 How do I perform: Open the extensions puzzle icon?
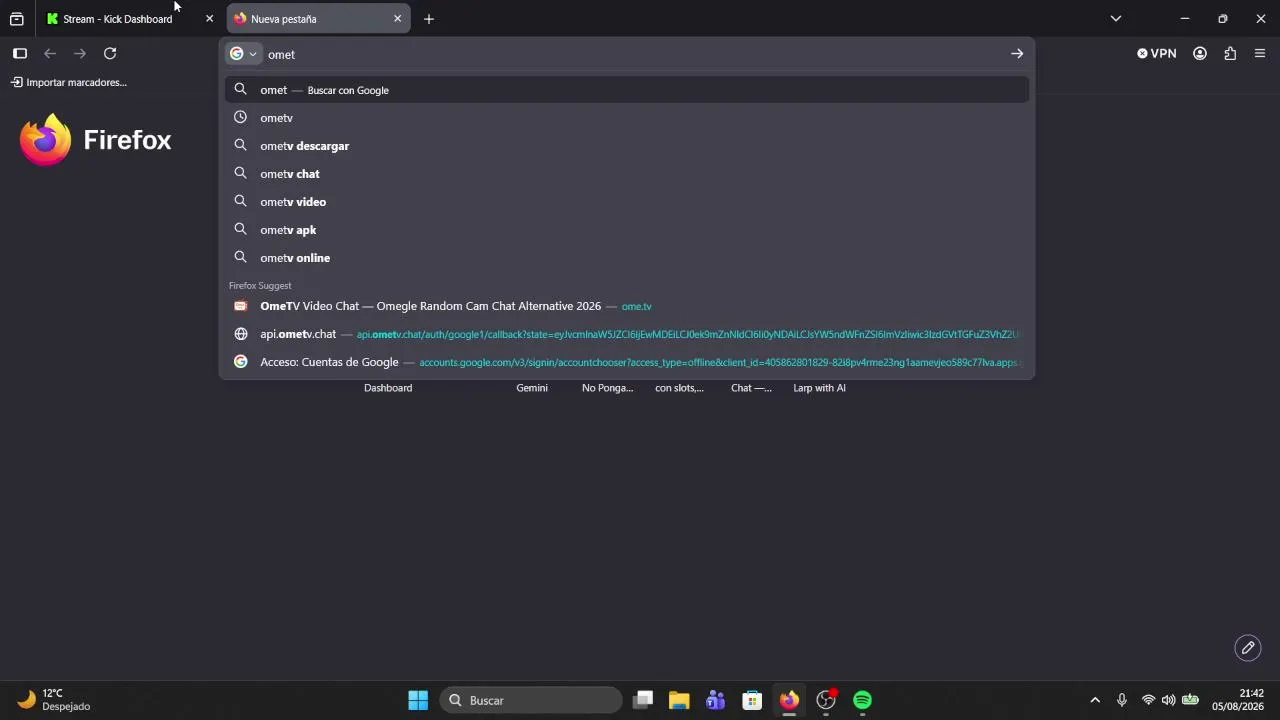1230,54
